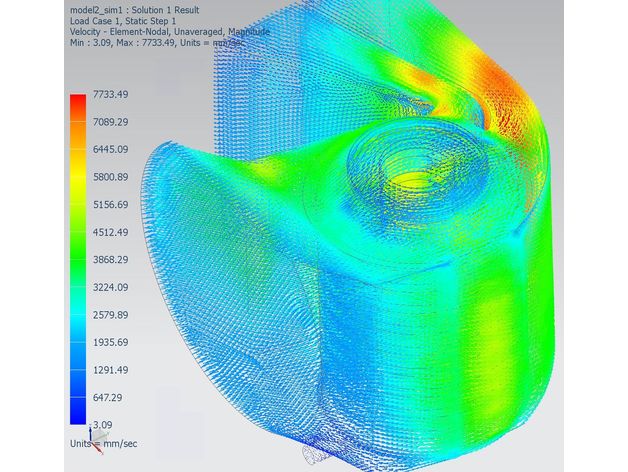Click legend value 7733.49
The image size is (628, 472).
111,94
